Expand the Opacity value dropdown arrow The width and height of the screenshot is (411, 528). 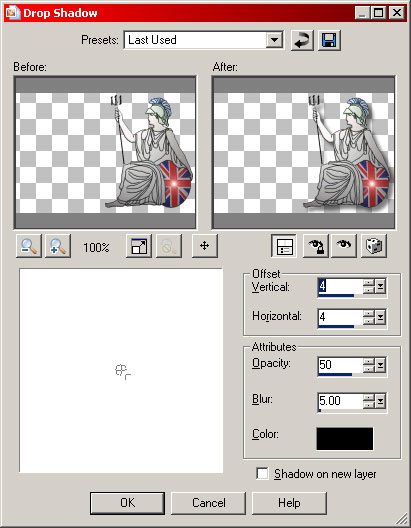click(381, 365)
